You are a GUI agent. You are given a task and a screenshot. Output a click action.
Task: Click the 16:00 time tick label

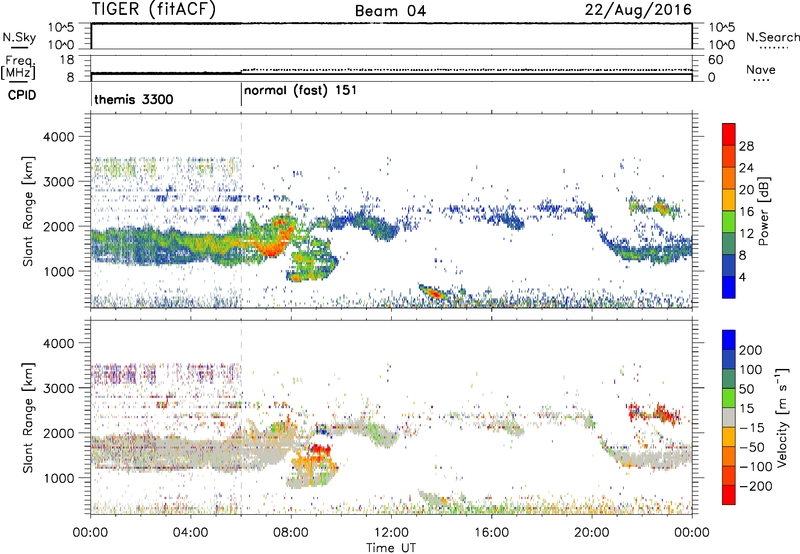(491, 533)
